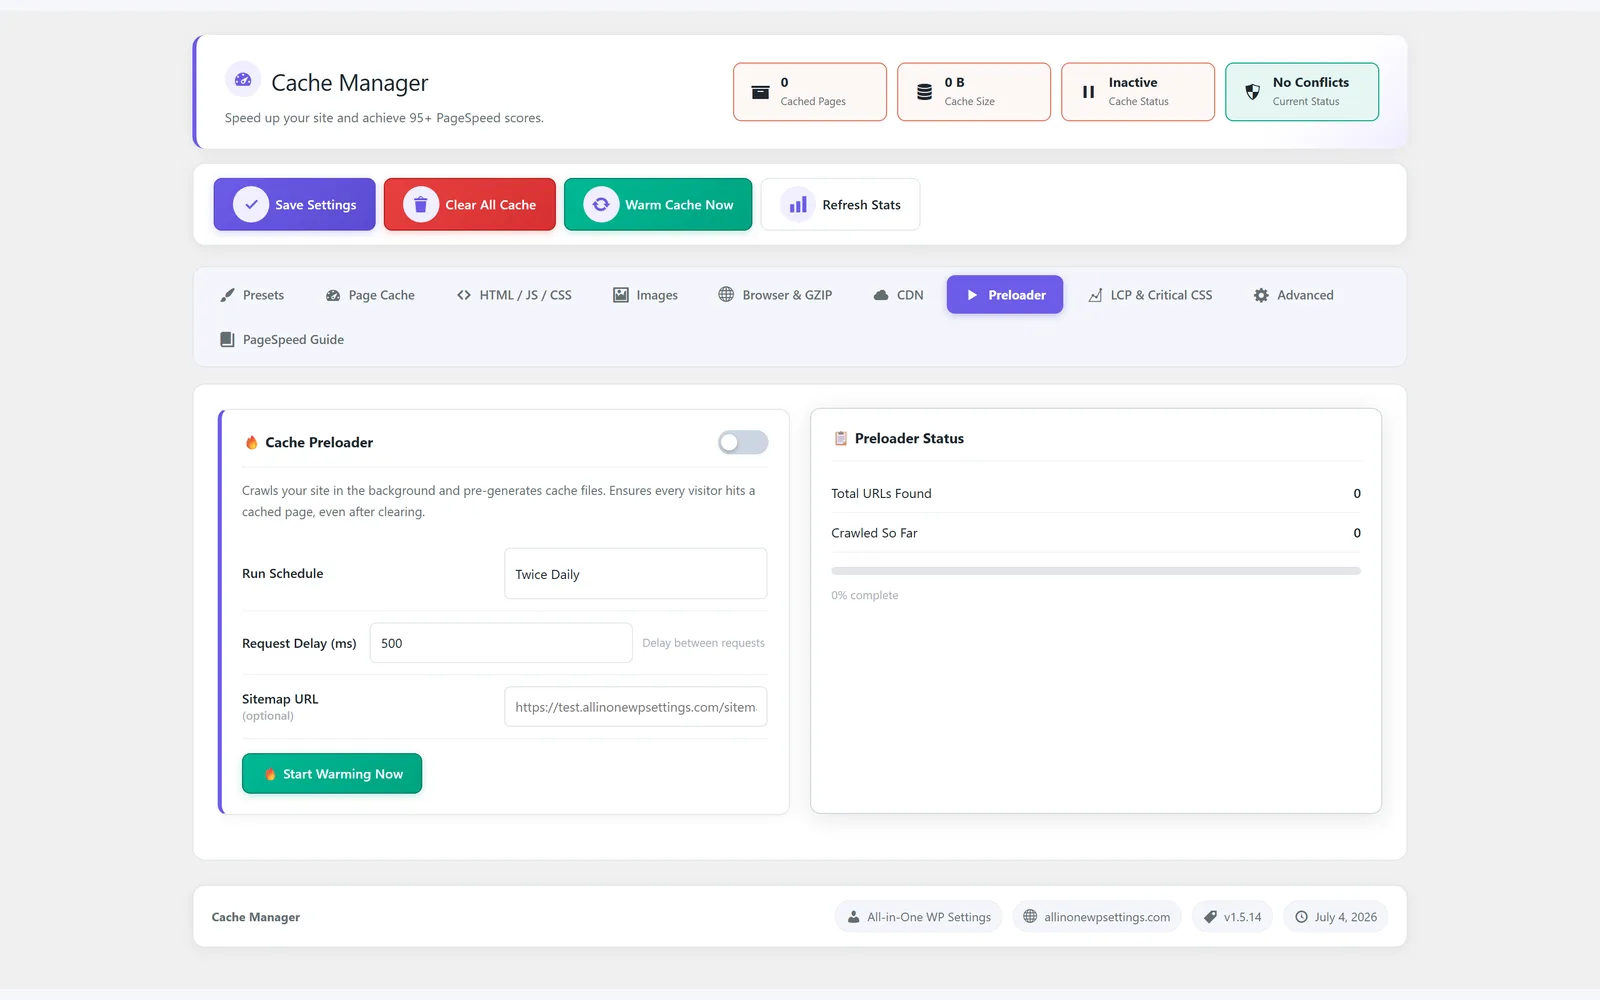Click the Inactive cache status pause icon
The width and height of the screenshot is (1600, 1000).
[1088, 92]
